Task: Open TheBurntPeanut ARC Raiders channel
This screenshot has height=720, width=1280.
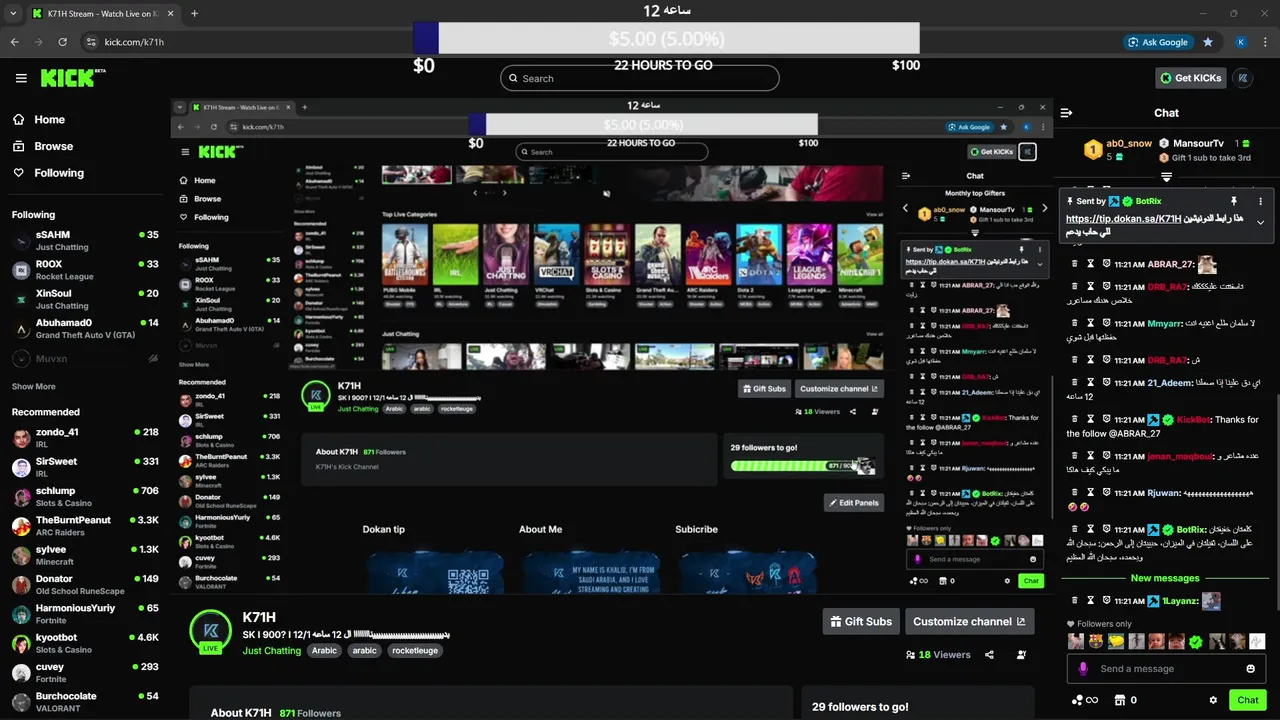Action: pos(85,526)
